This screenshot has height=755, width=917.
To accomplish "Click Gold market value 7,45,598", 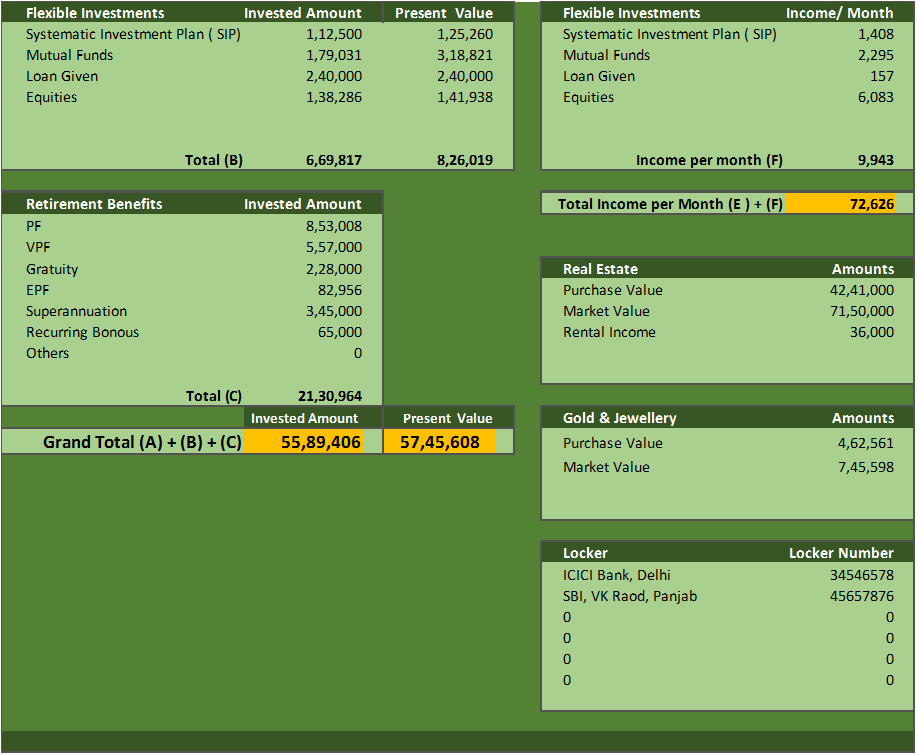I will click(x=866, y=468).
